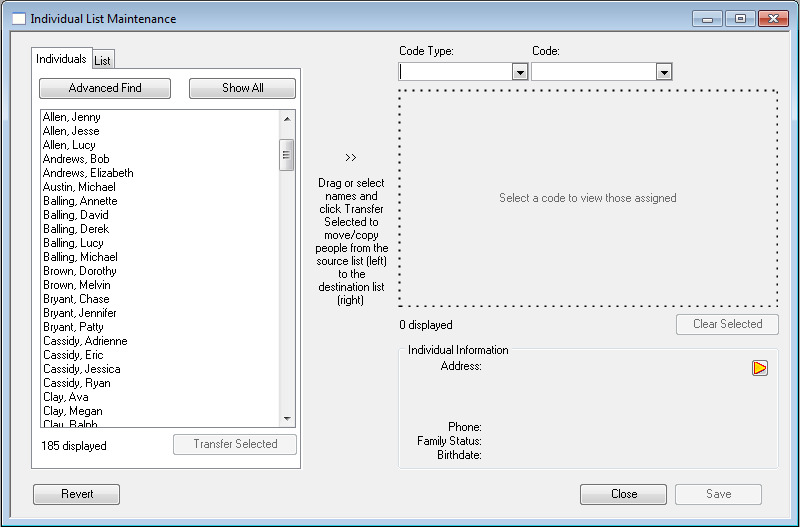
Task: Maximize the Individual List Maintenance window
Action: 740,19
